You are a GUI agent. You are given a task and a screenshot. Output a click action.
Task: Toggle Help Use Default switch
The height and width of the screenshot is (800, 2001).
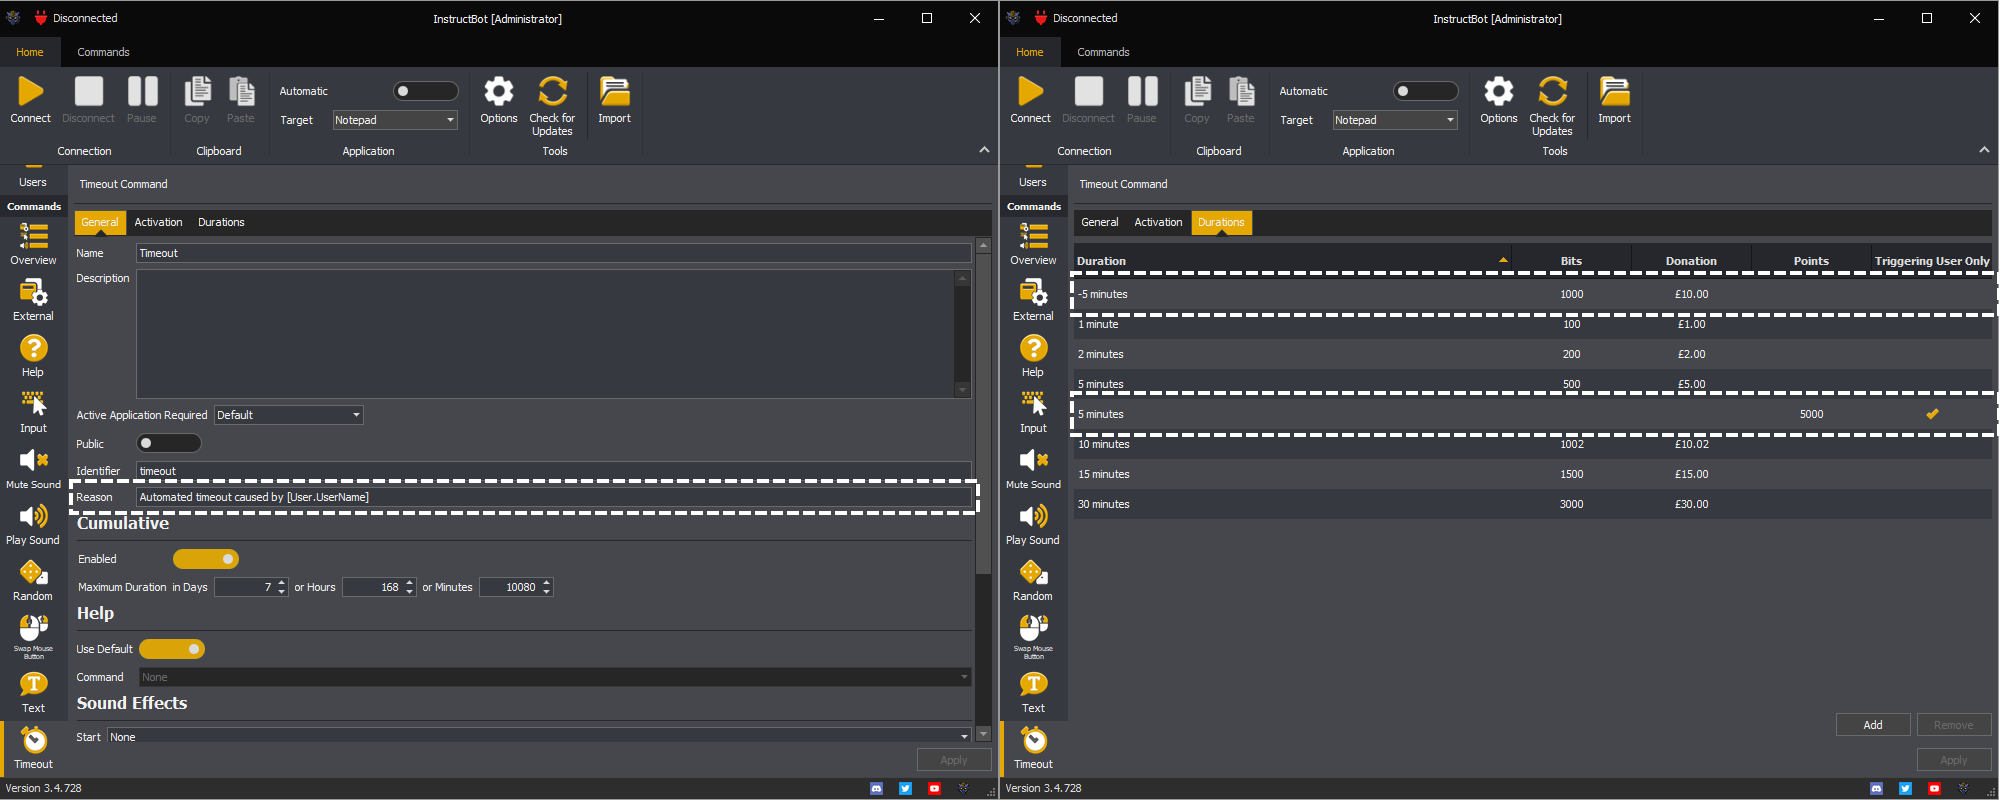[x=172, y=649]
